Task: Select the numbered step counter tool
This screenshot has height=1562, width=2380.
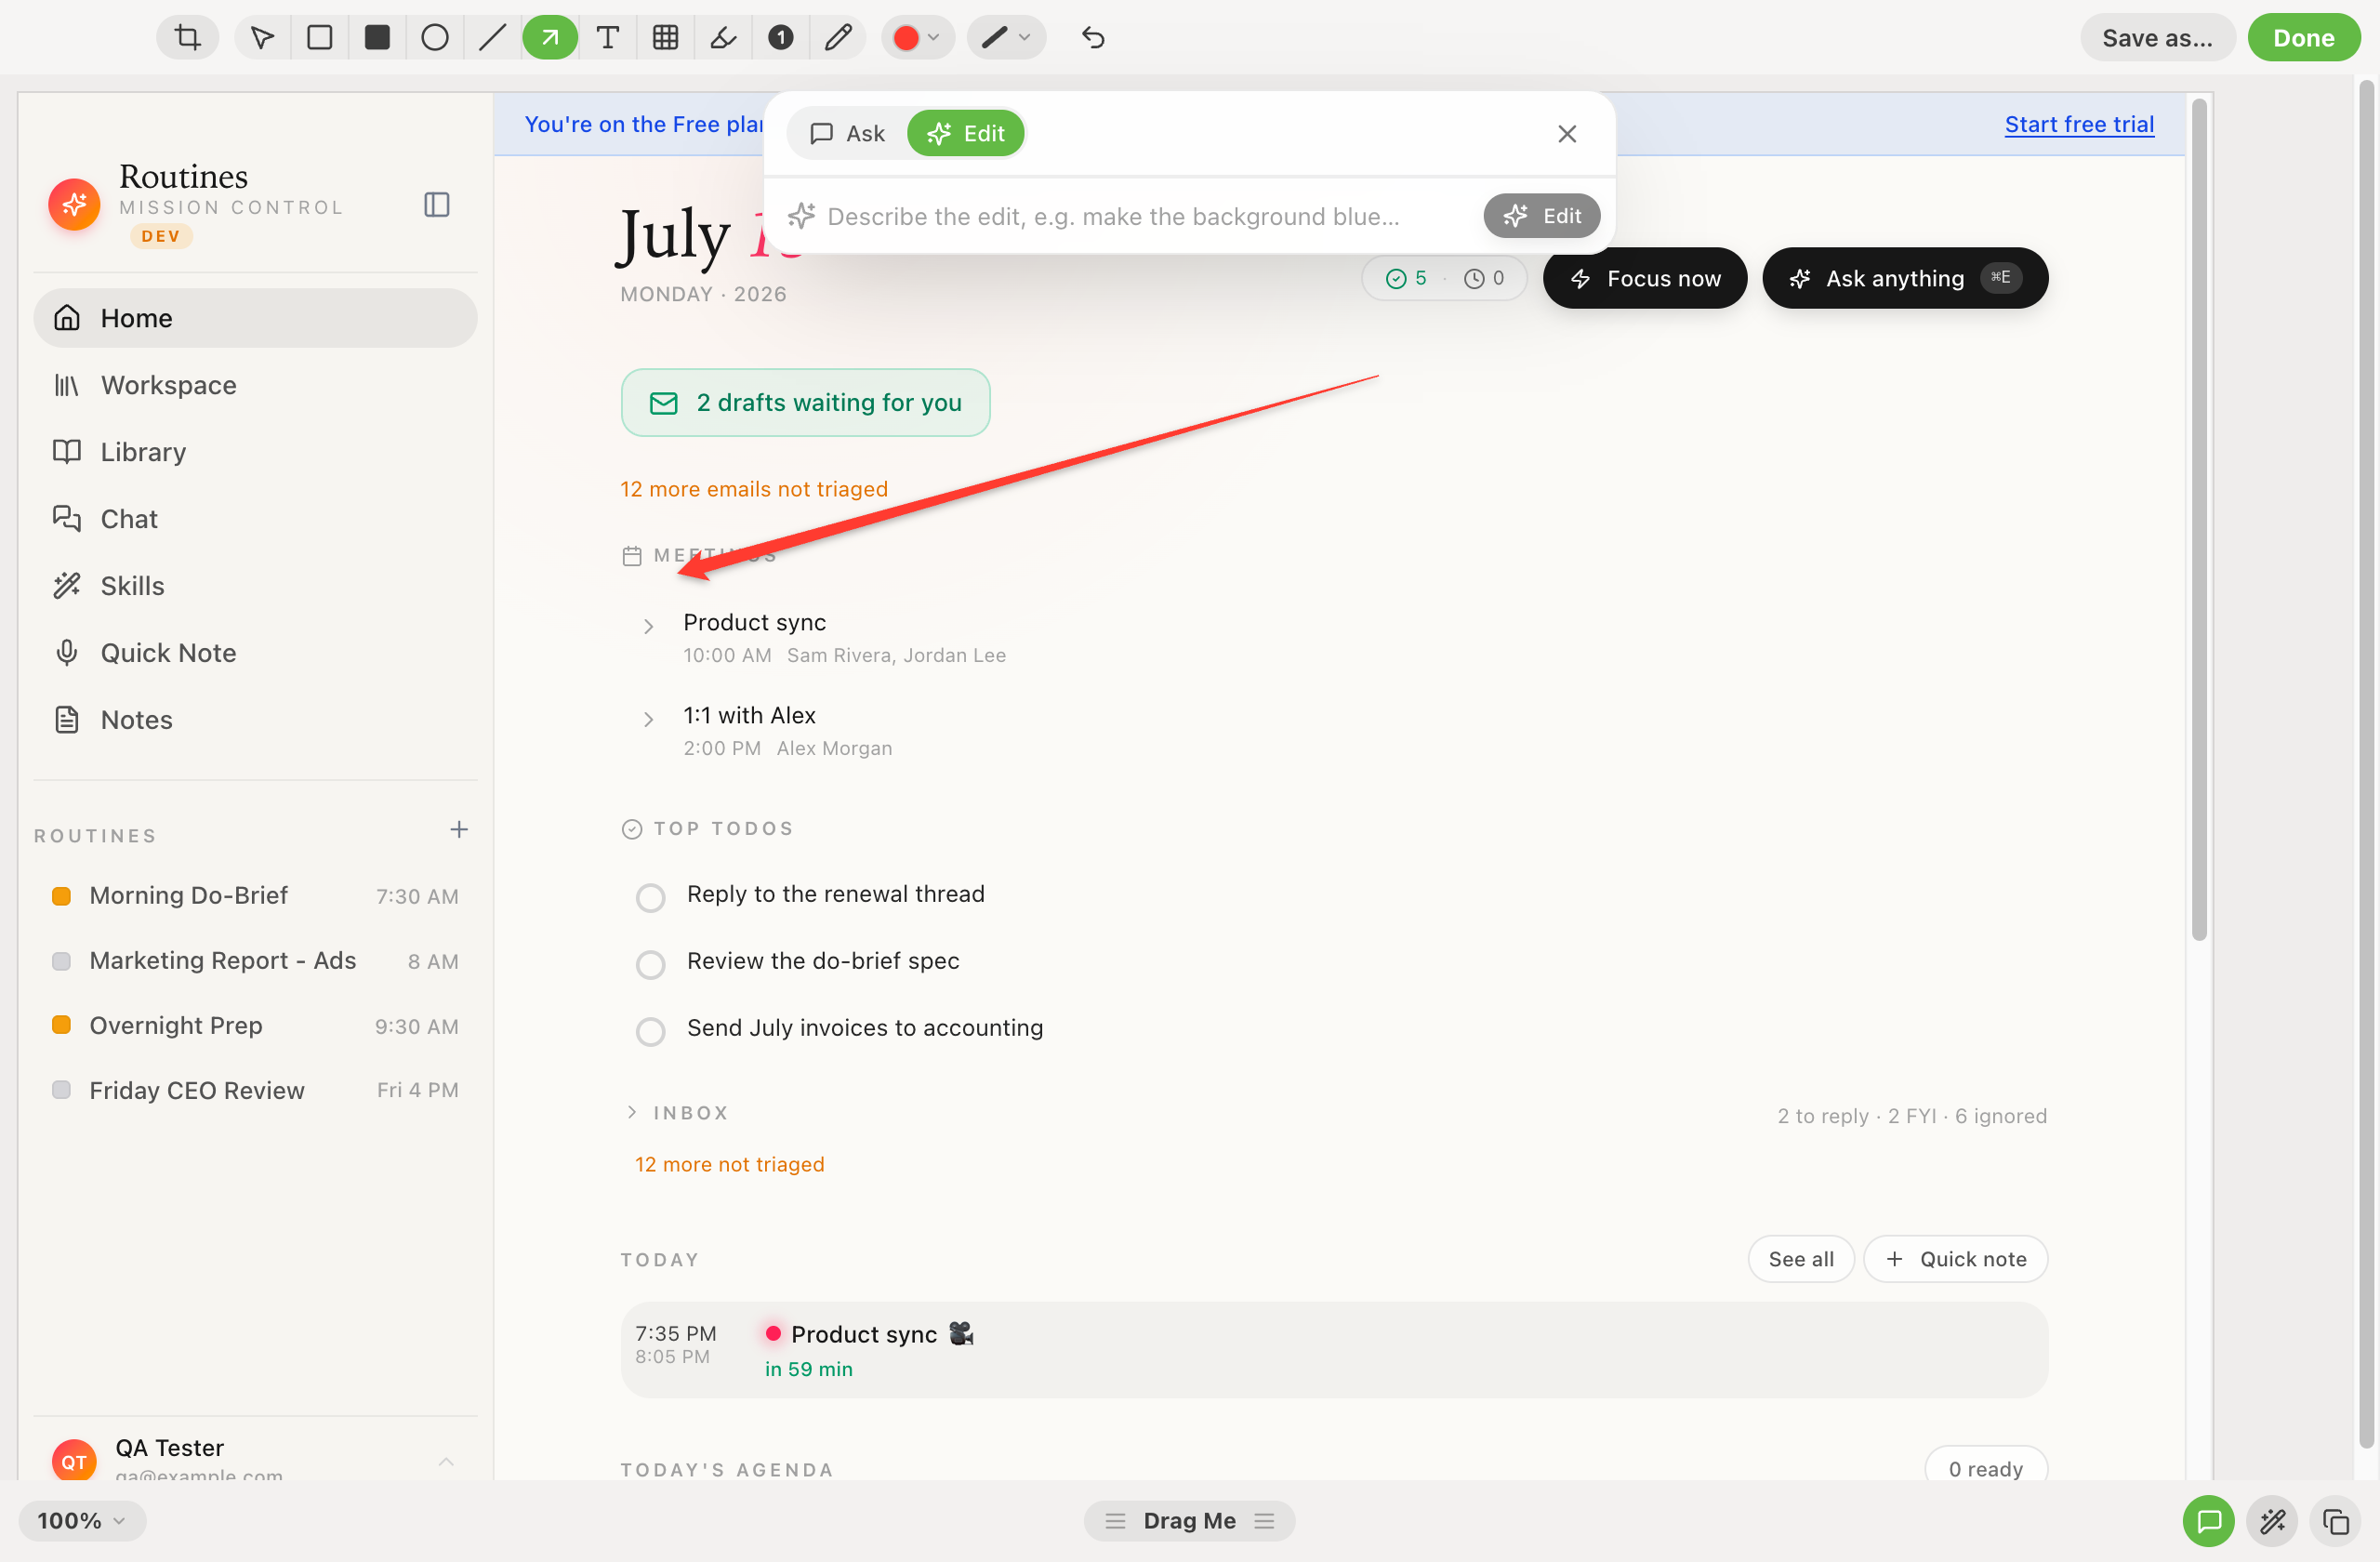Action: click(x=781, y=38)
